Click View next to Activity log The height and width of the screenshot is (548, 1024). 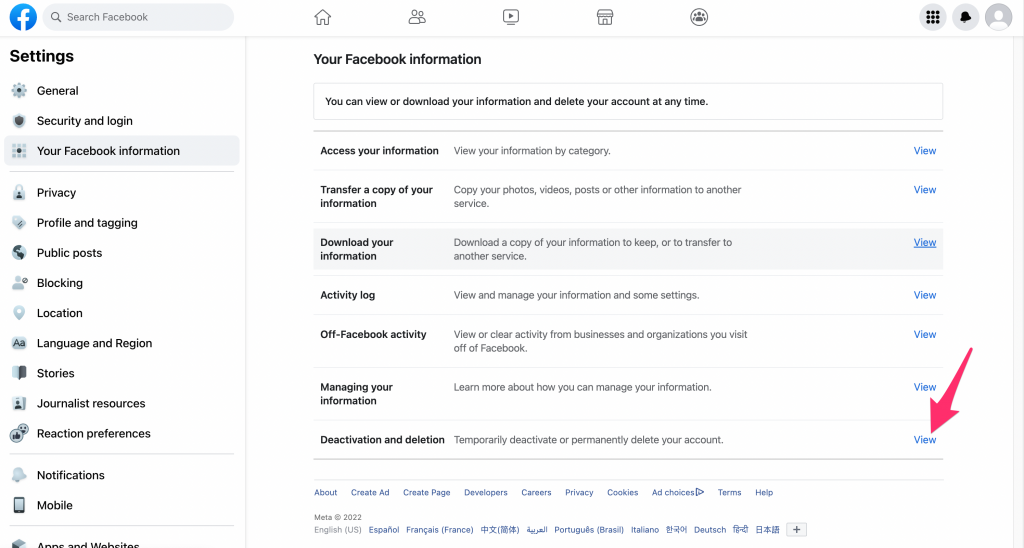924,295
